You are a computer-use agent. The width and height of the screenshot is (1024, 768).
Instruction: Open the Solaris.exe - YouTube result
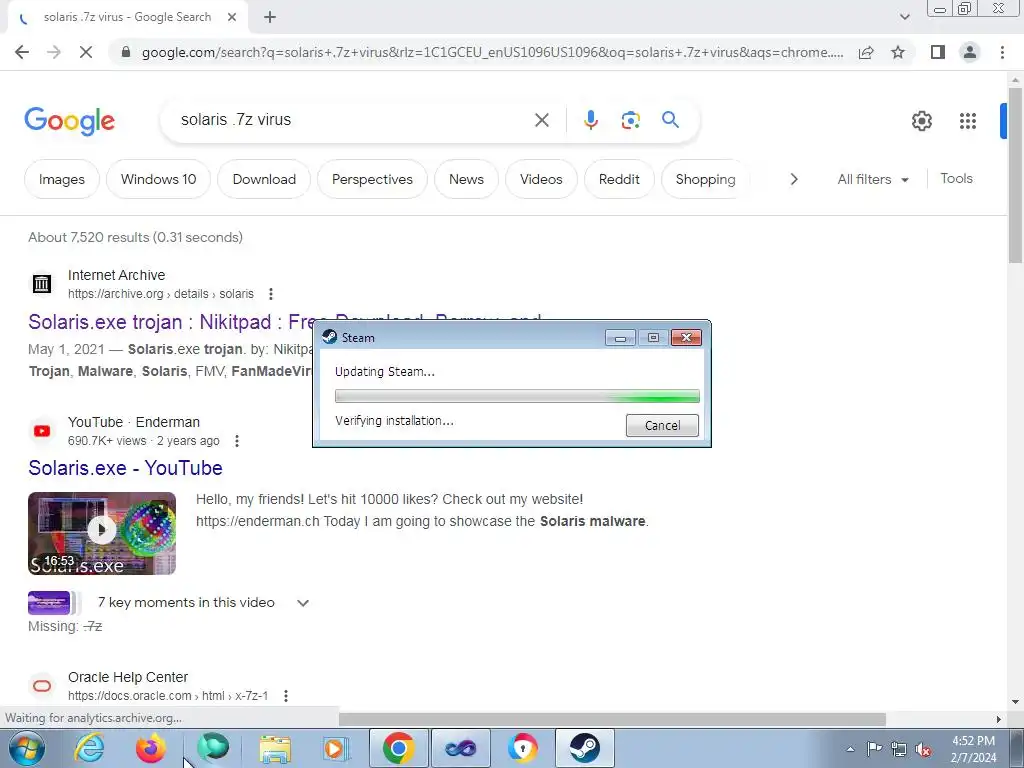pyautogui.click(x=125, y=468)
